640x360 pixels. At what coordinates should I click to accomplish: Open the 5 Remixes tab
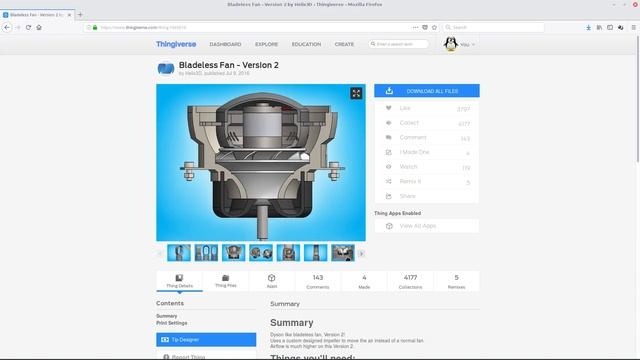pos(456,281)
